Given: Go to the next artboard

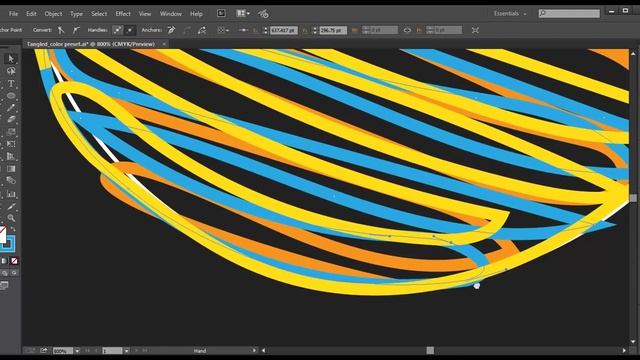Looking at the screenshot, I should [x=136, y=351].
